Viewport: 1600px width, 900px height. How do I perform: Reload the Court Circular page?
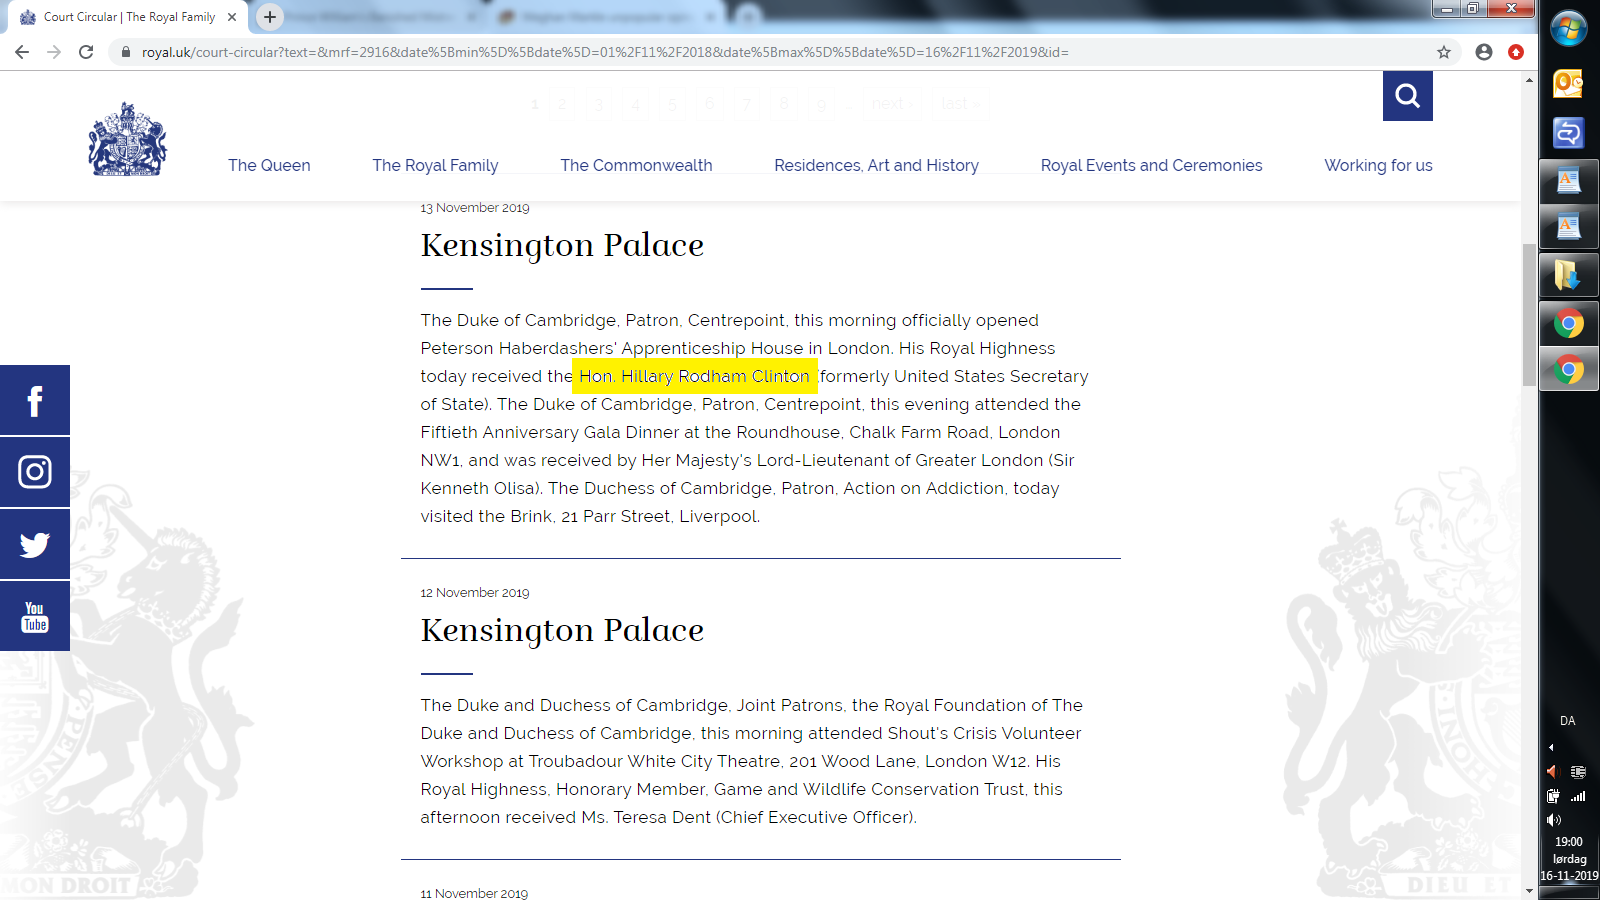(x=86, y=52)
